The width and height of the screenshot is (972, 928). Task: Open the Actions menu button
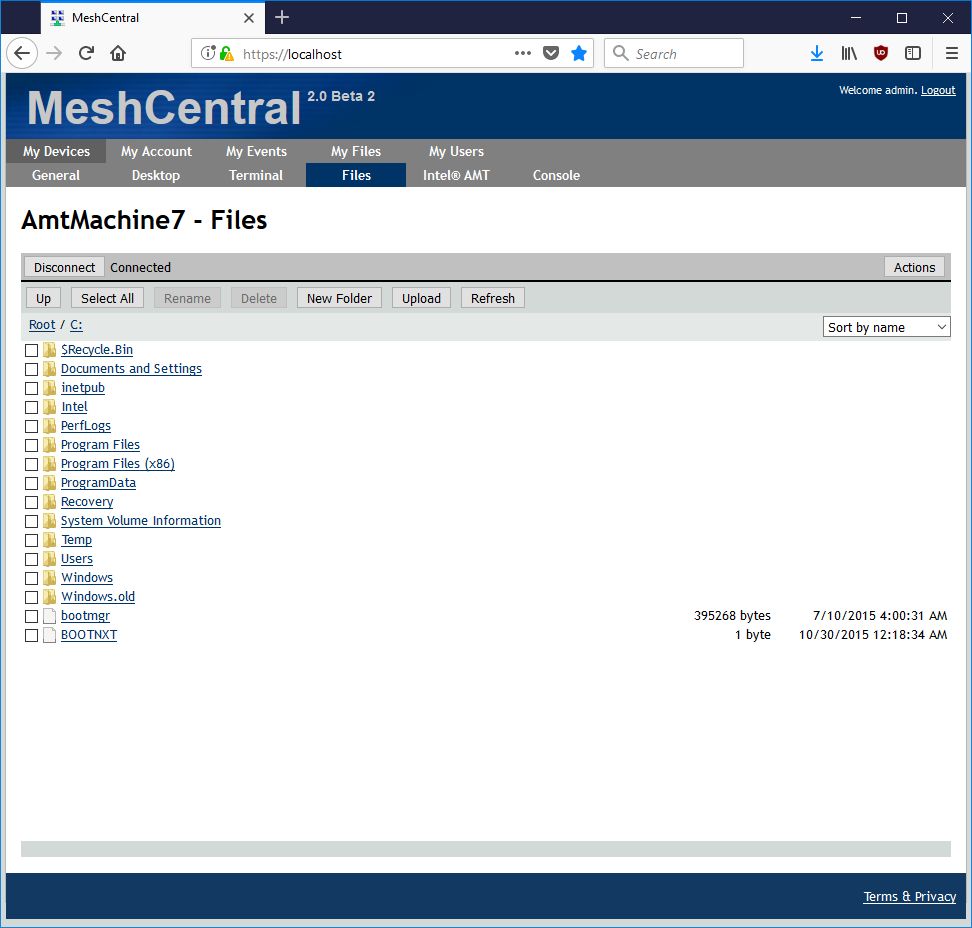coord(914,267)
